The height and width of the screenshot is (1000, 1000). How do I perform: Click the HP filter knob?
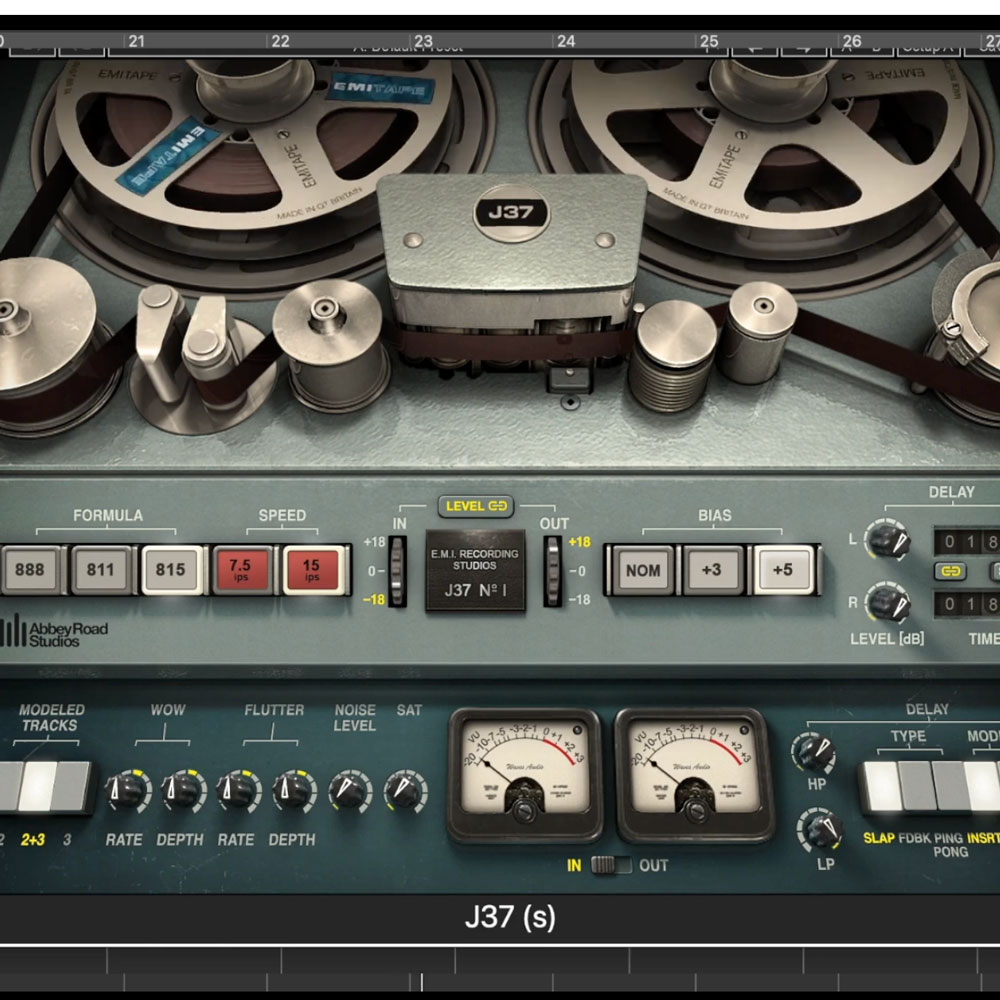[x=814, y=753]
